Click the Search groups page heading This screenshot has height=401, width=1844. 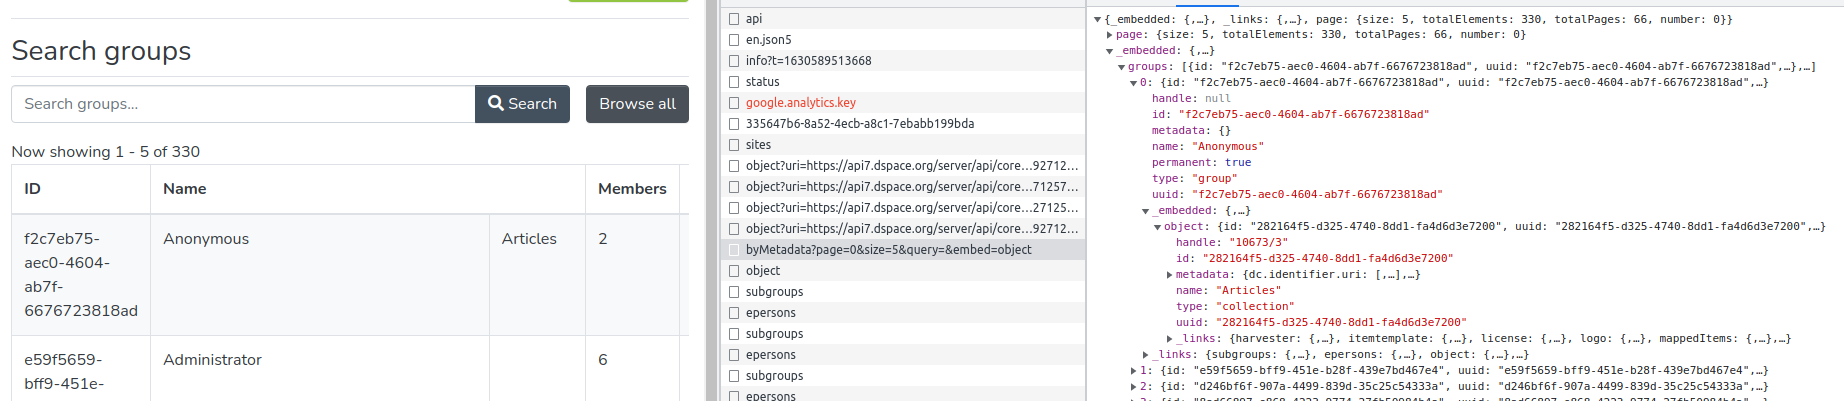pyautogui.click(x=101, y=51)
